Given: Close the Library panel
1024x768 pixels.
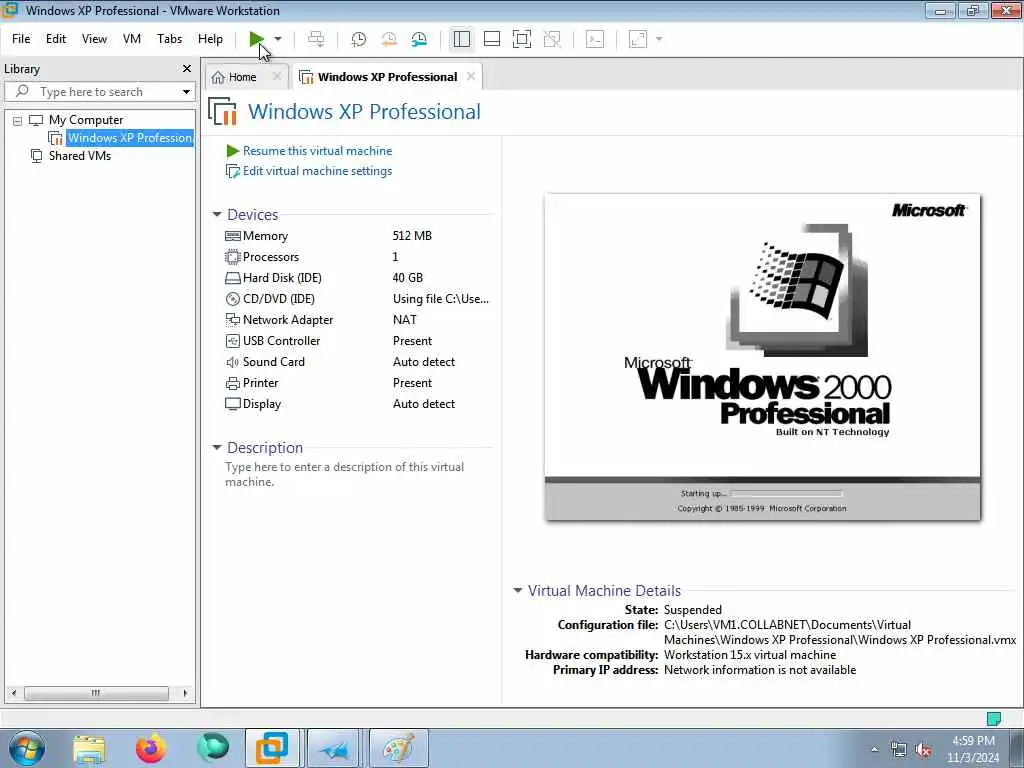Looking at the screenshot, I should [x=187, y=69].
